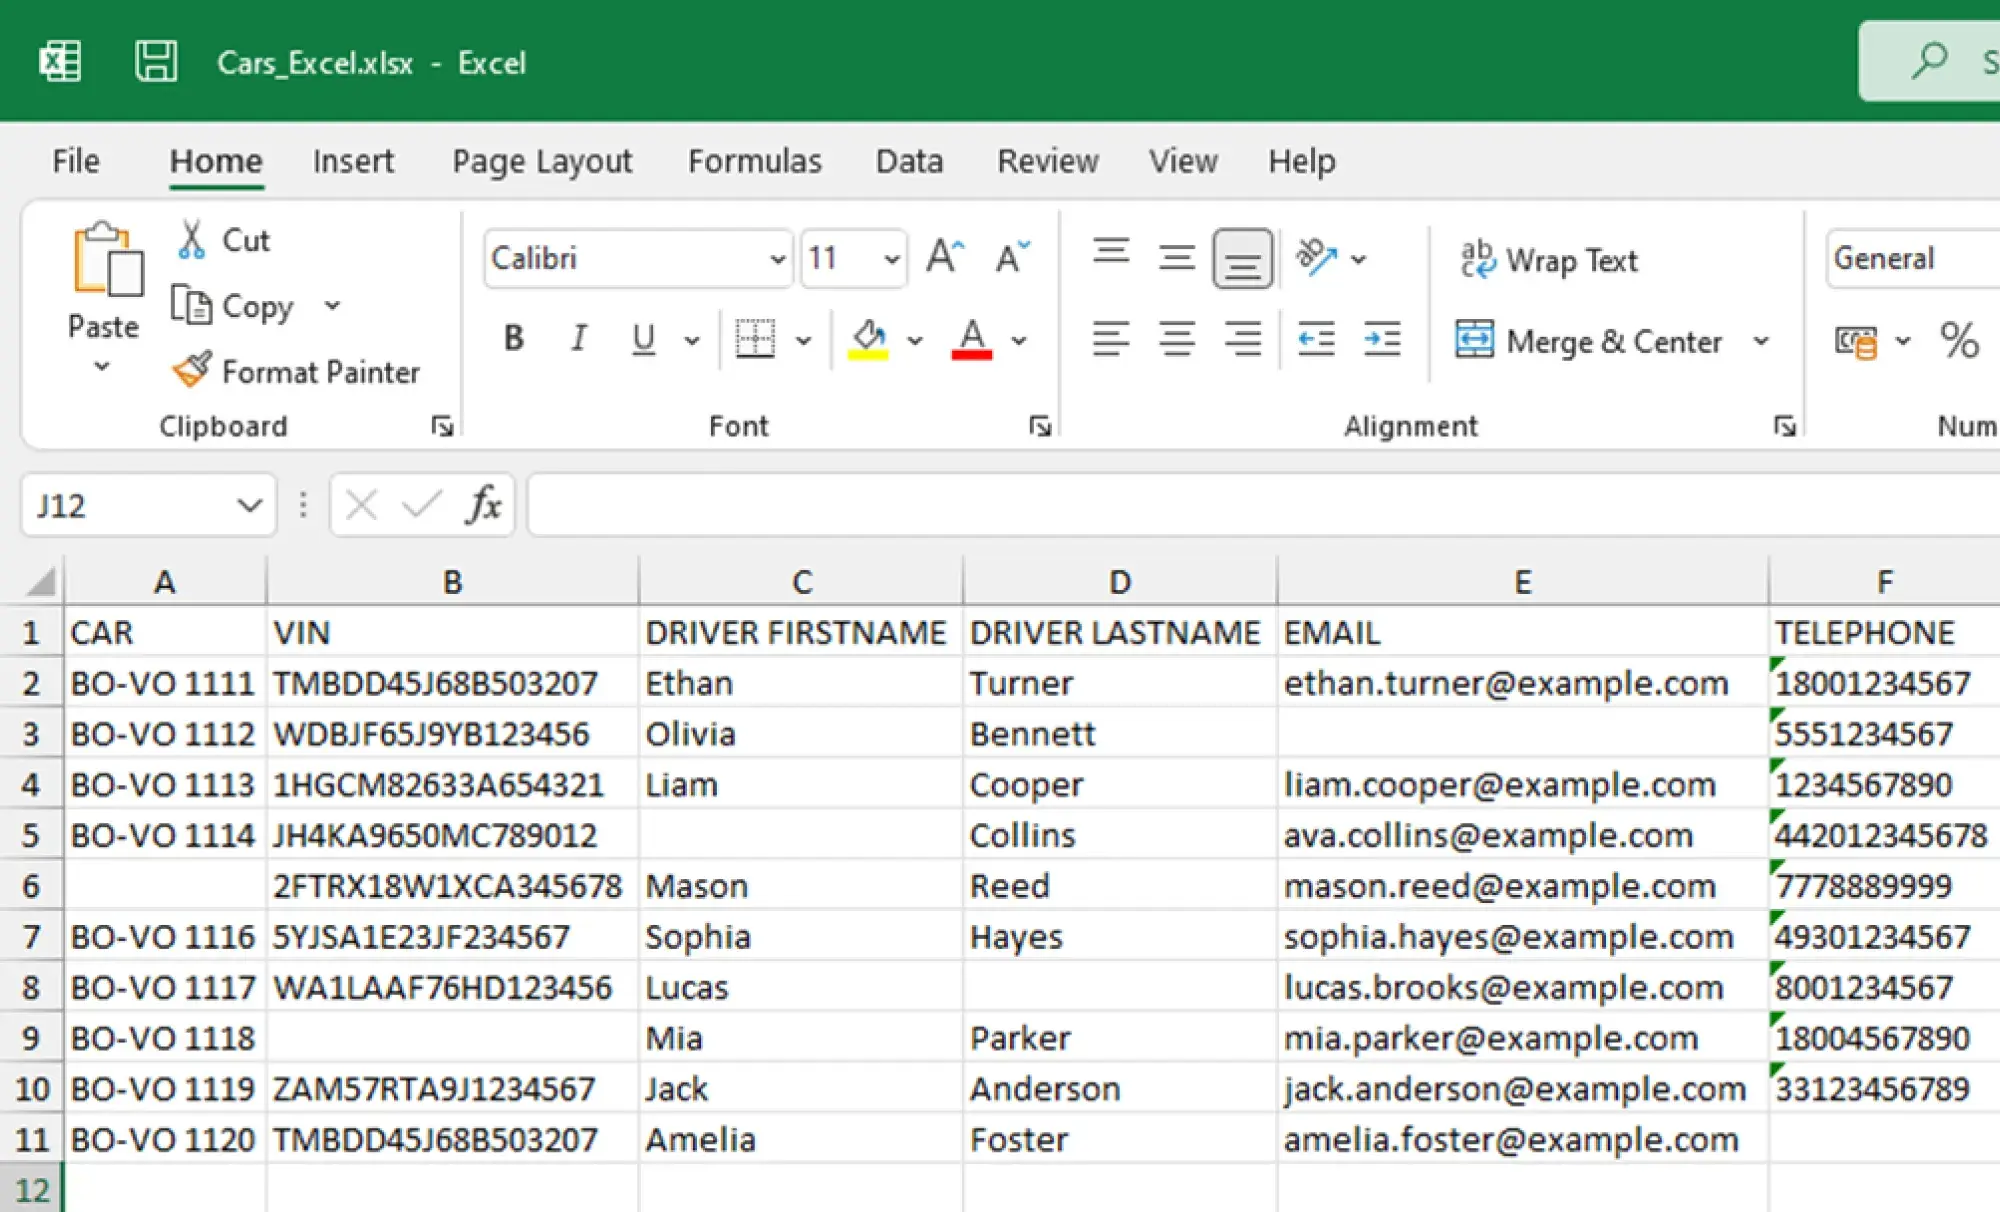The width and height of the screenshot is (2000, 1212).
Task: Open the Help tab
Action: pyautogui.click(x=1302, y=161)
